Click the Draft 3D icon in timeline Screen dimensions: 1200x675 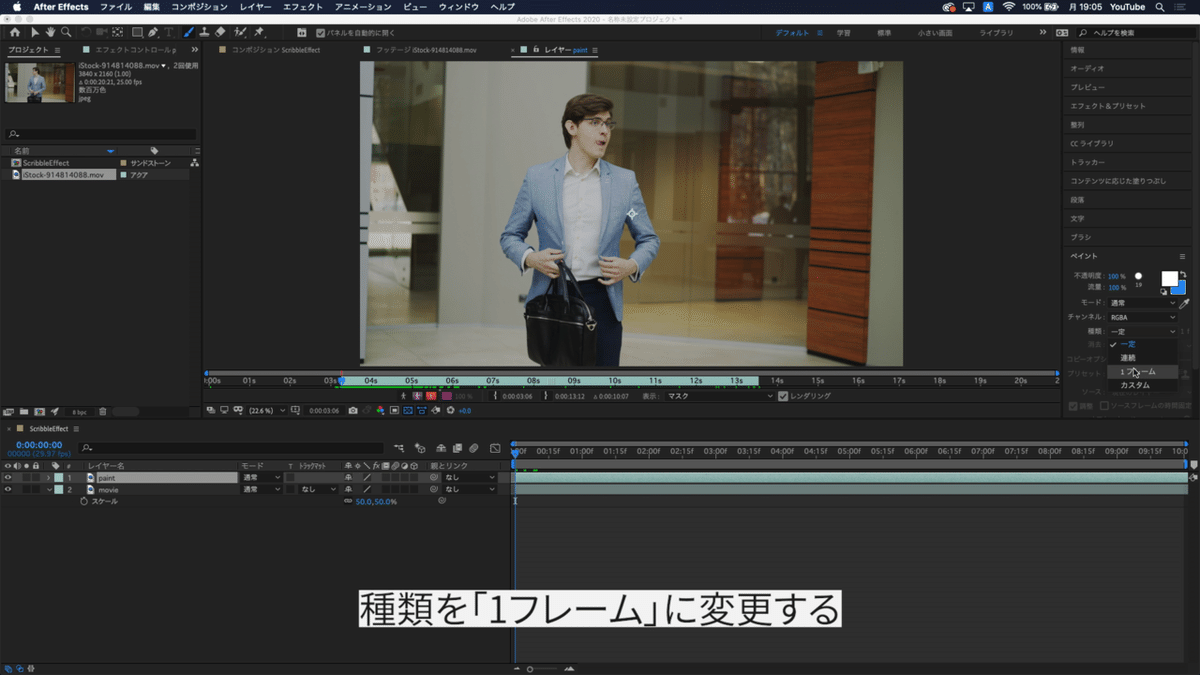(420, 448)
